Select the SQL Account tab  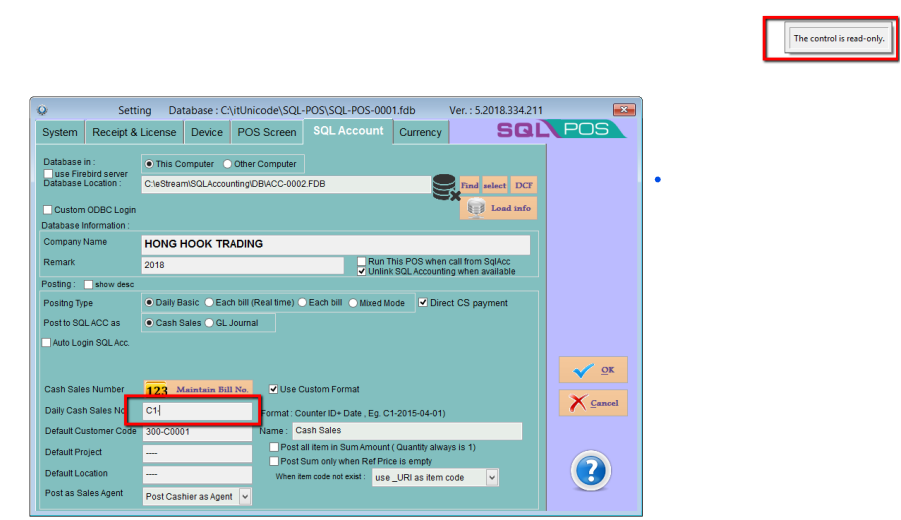click(348, 131)
